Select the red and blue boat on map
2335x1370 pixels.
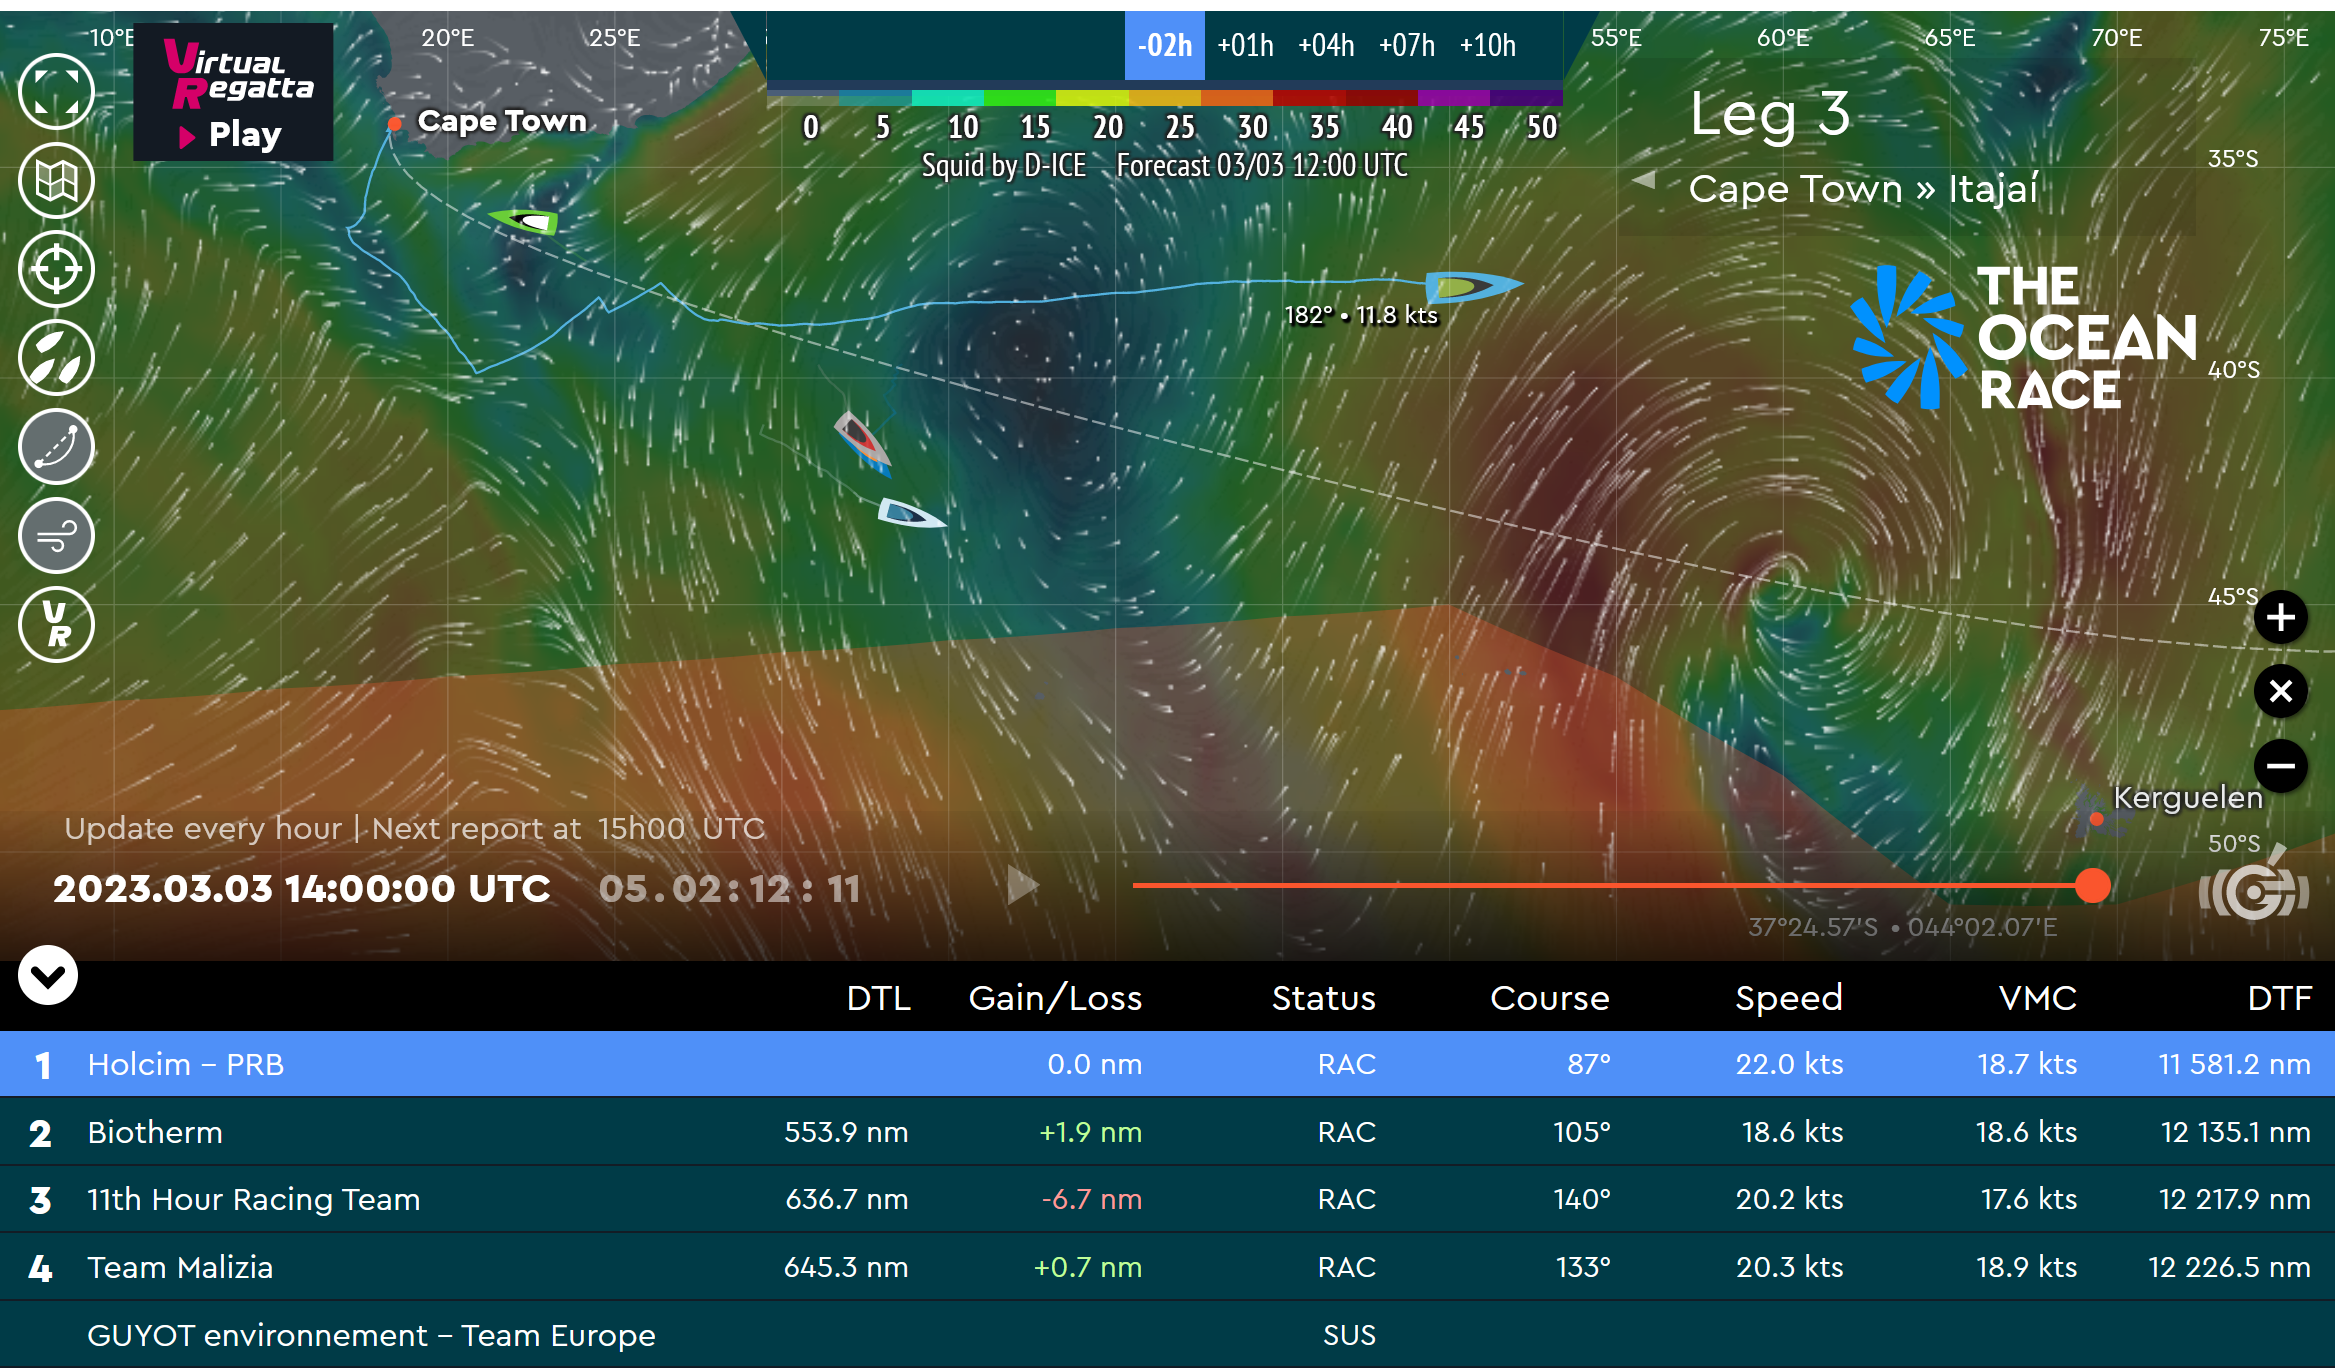862,442
